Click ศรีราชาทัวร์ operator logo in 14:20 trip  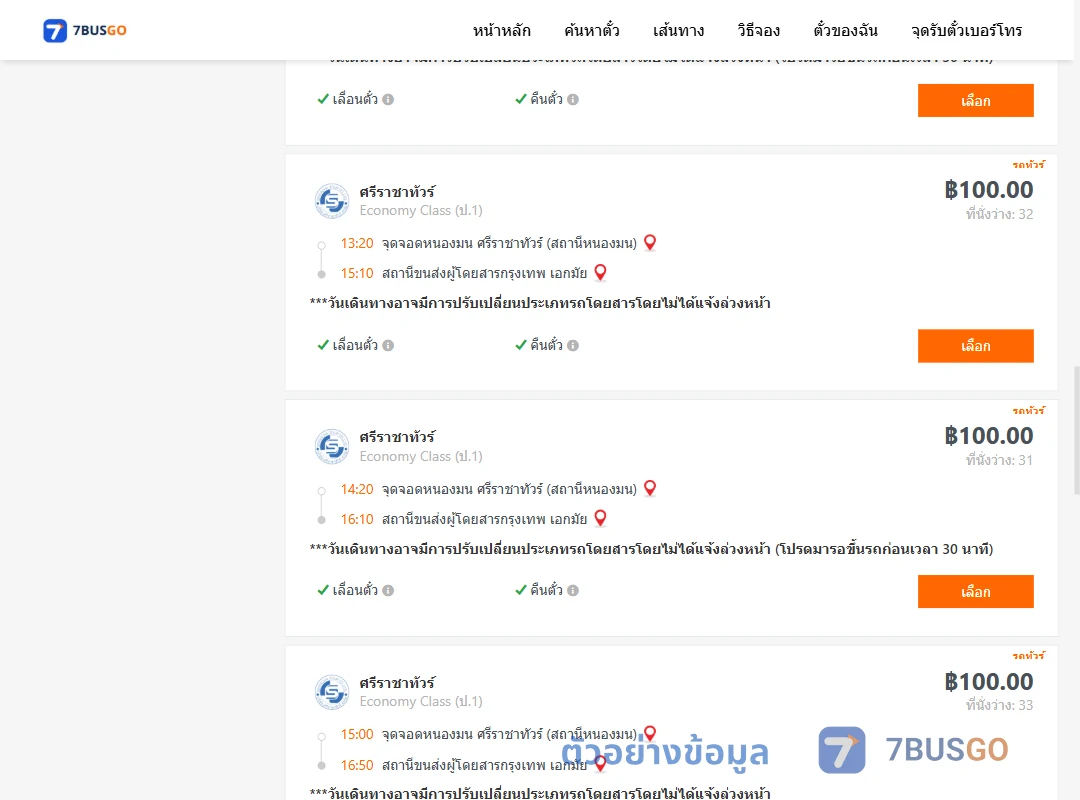[332, 447]
